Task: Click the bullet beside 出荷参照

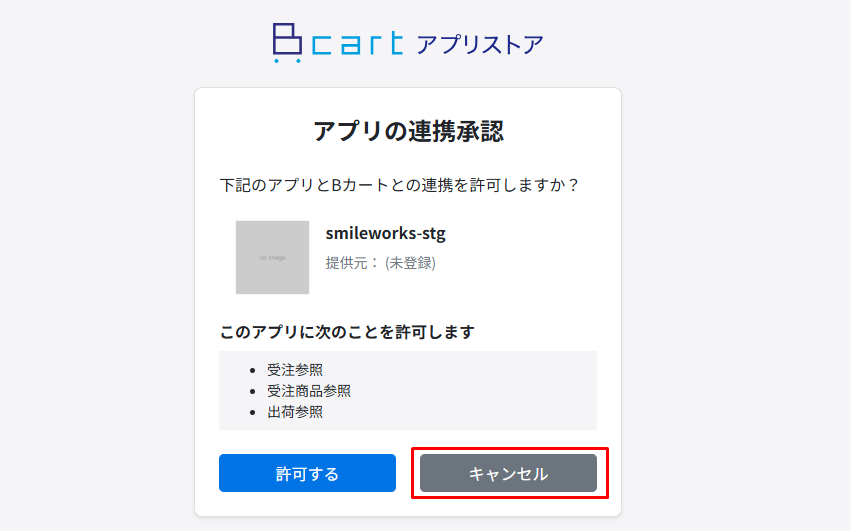Action: tap(252, 413)
